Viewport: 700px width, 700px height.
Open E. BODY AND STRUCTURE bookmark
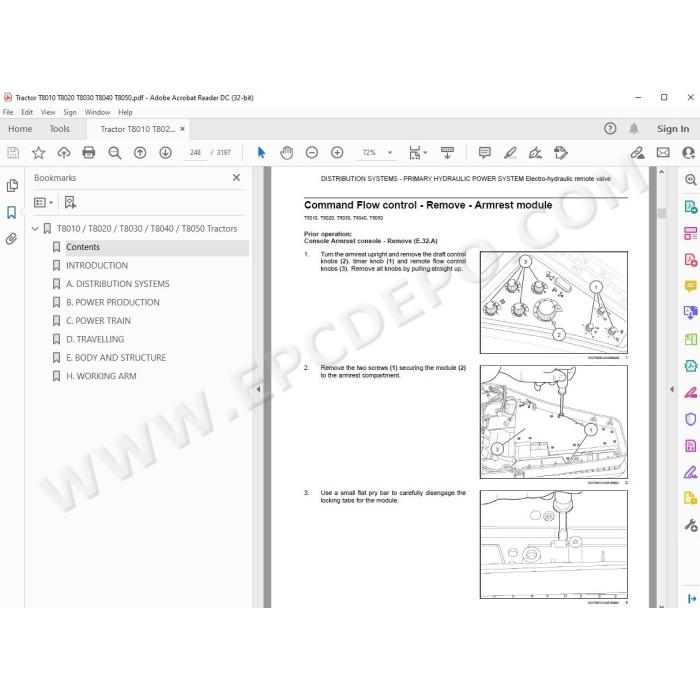116,358
